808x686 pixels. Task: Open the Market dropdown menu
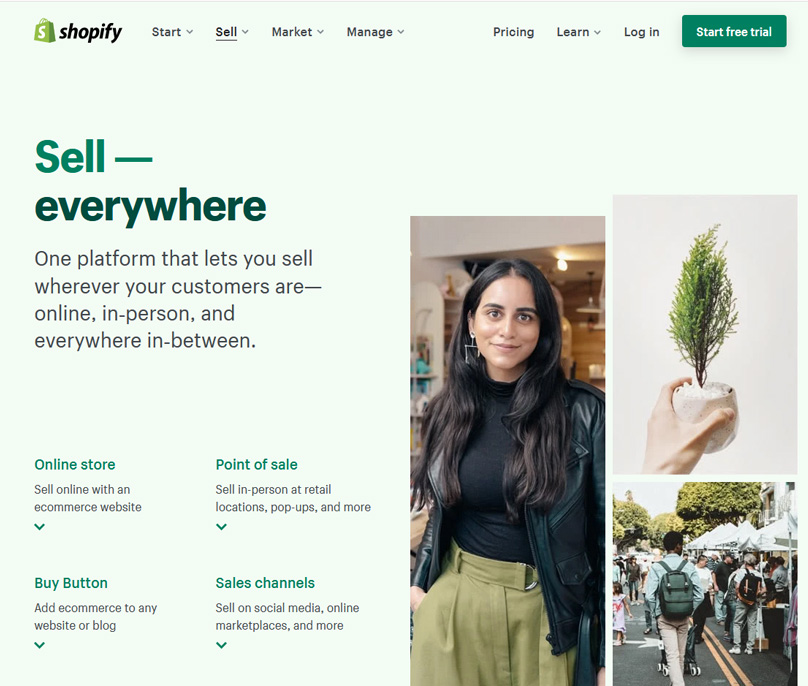(298, 32)
